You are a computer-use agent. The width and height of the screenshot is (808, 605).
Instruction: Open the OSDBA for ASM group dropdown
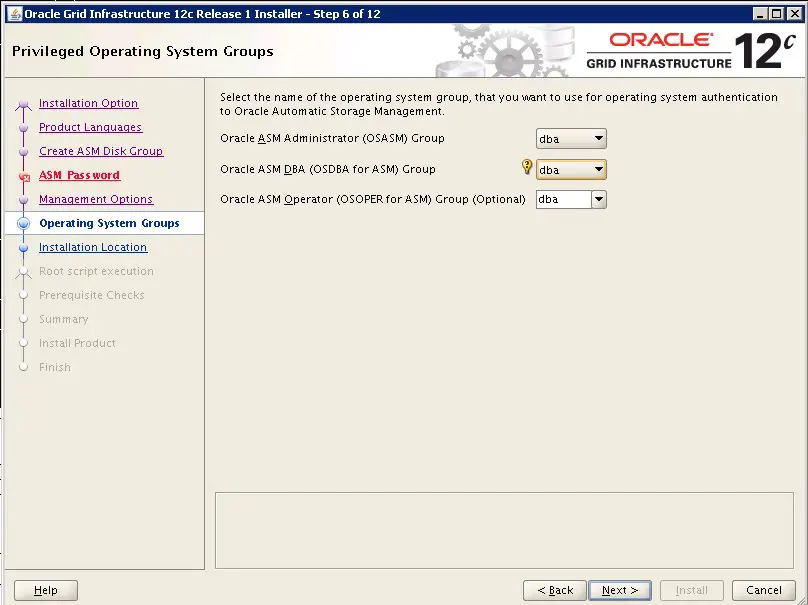tap(571, 170)
